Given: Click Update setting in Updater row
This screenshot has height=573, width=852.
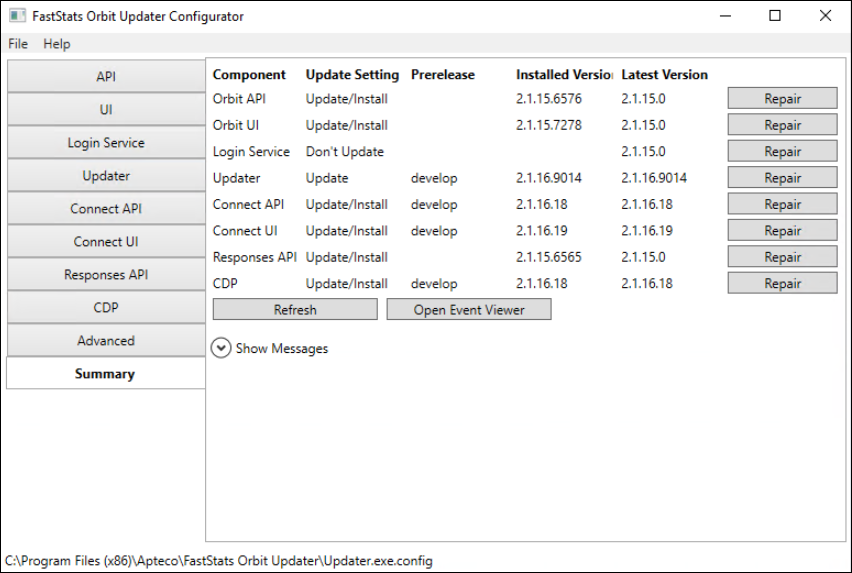Looking at the screenshot, I should click(x=327, y=178).
